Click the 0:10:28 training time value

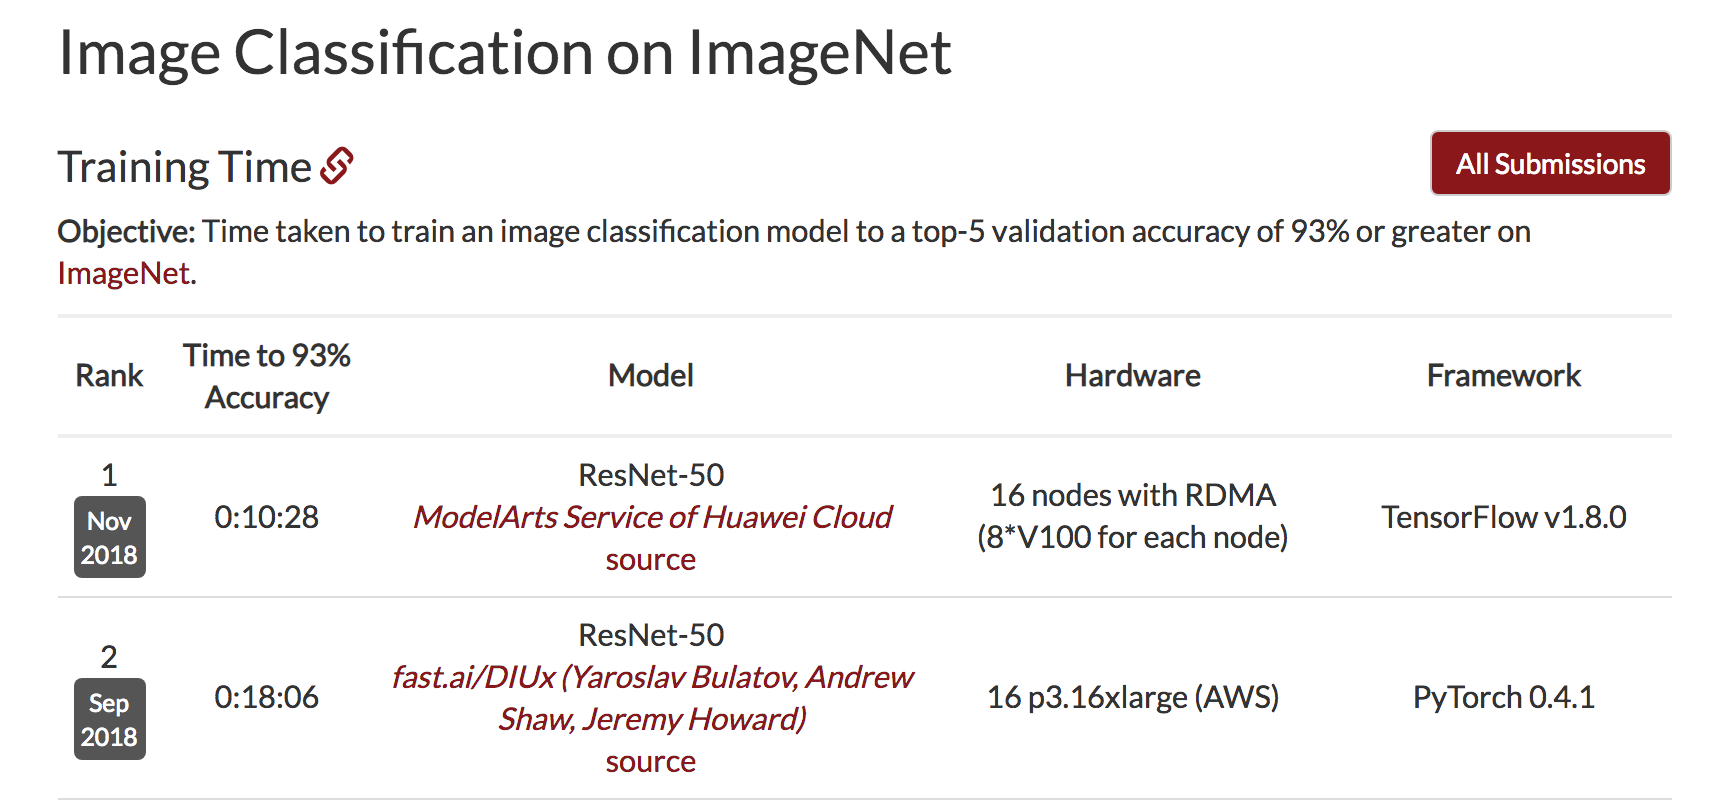pos(267,517)
